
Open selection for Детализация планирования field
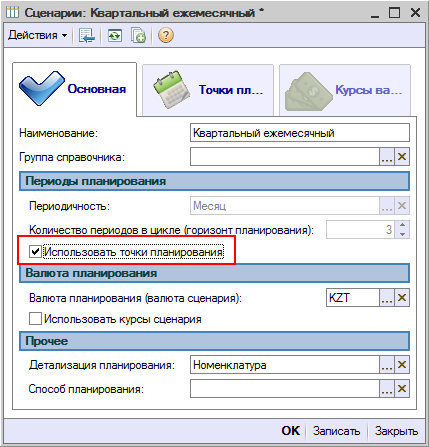(387, 365)
